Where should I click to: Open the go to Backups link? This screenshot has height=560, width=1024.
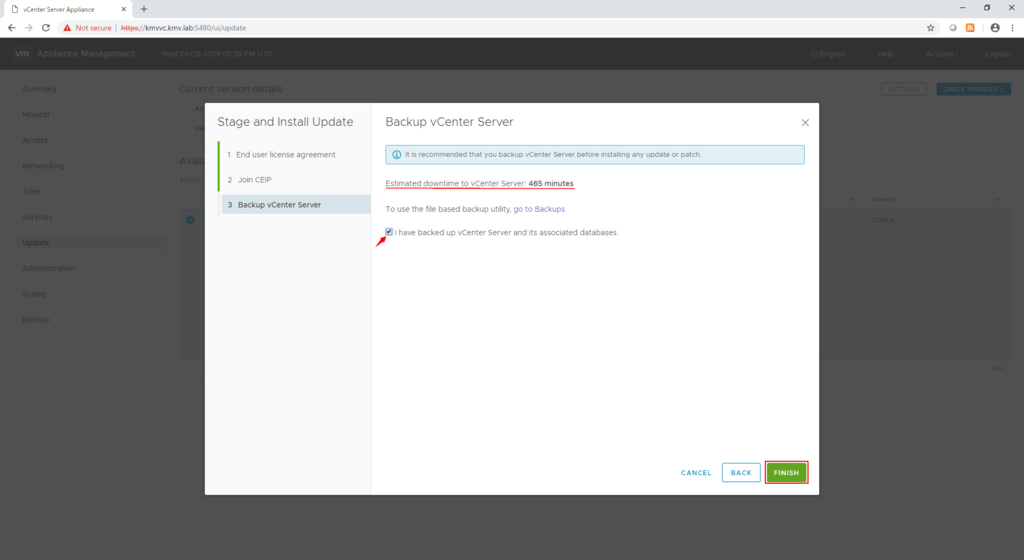[x=539, y=209]
